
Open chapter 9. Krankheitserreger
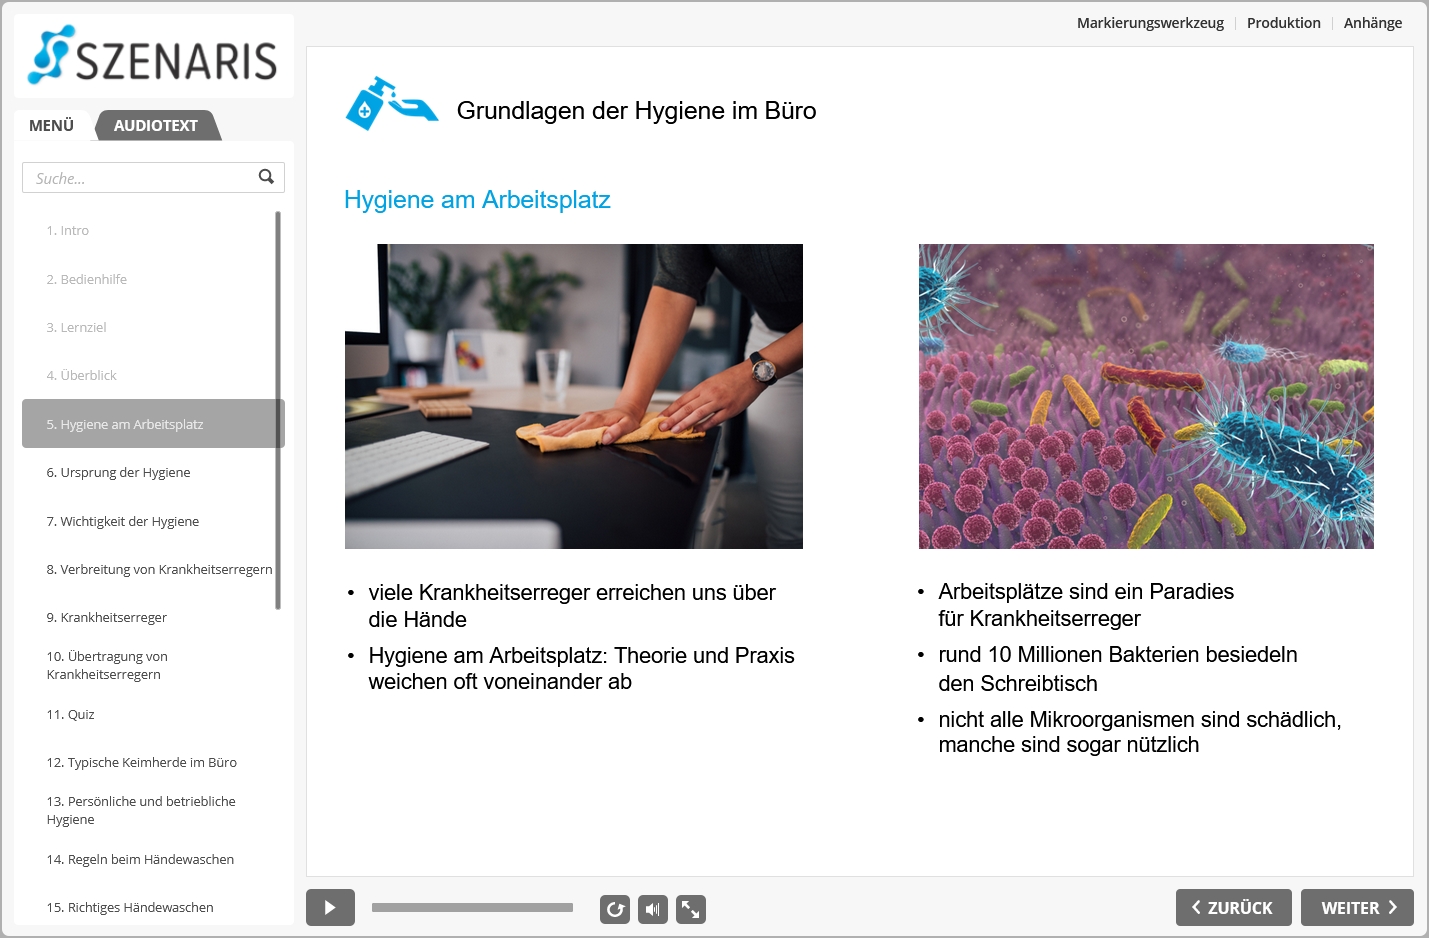click(153, 617)
